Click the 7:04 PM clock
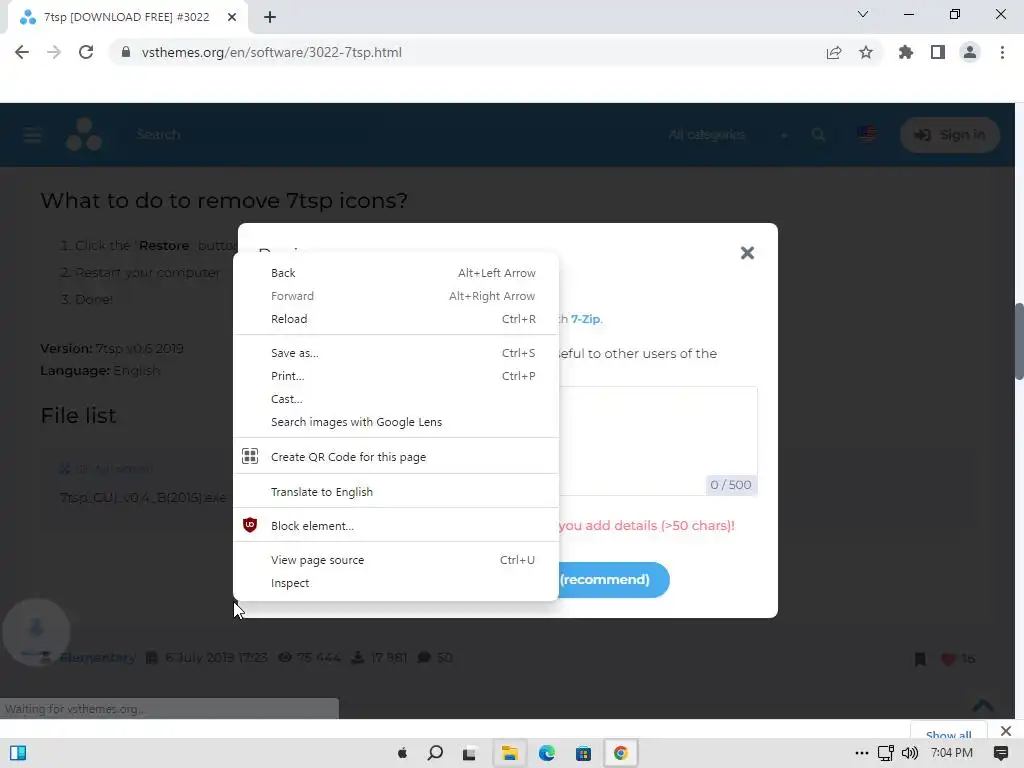Screen dimensions: 1024x768 click(x=952, y=753)
